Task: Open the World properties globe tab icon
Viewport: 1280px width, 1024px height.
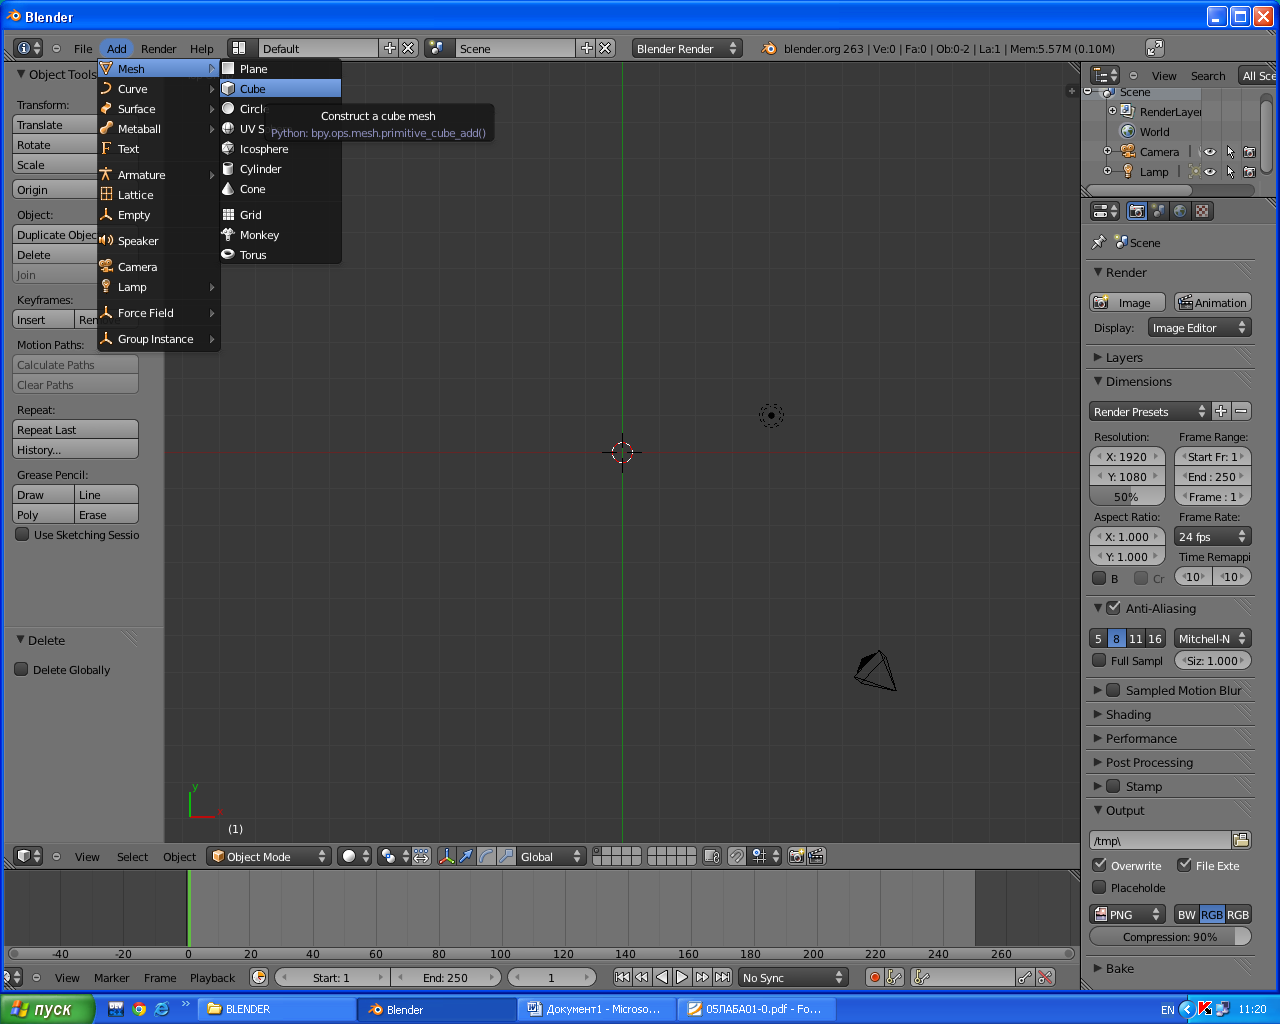Action: (1180, 211)
